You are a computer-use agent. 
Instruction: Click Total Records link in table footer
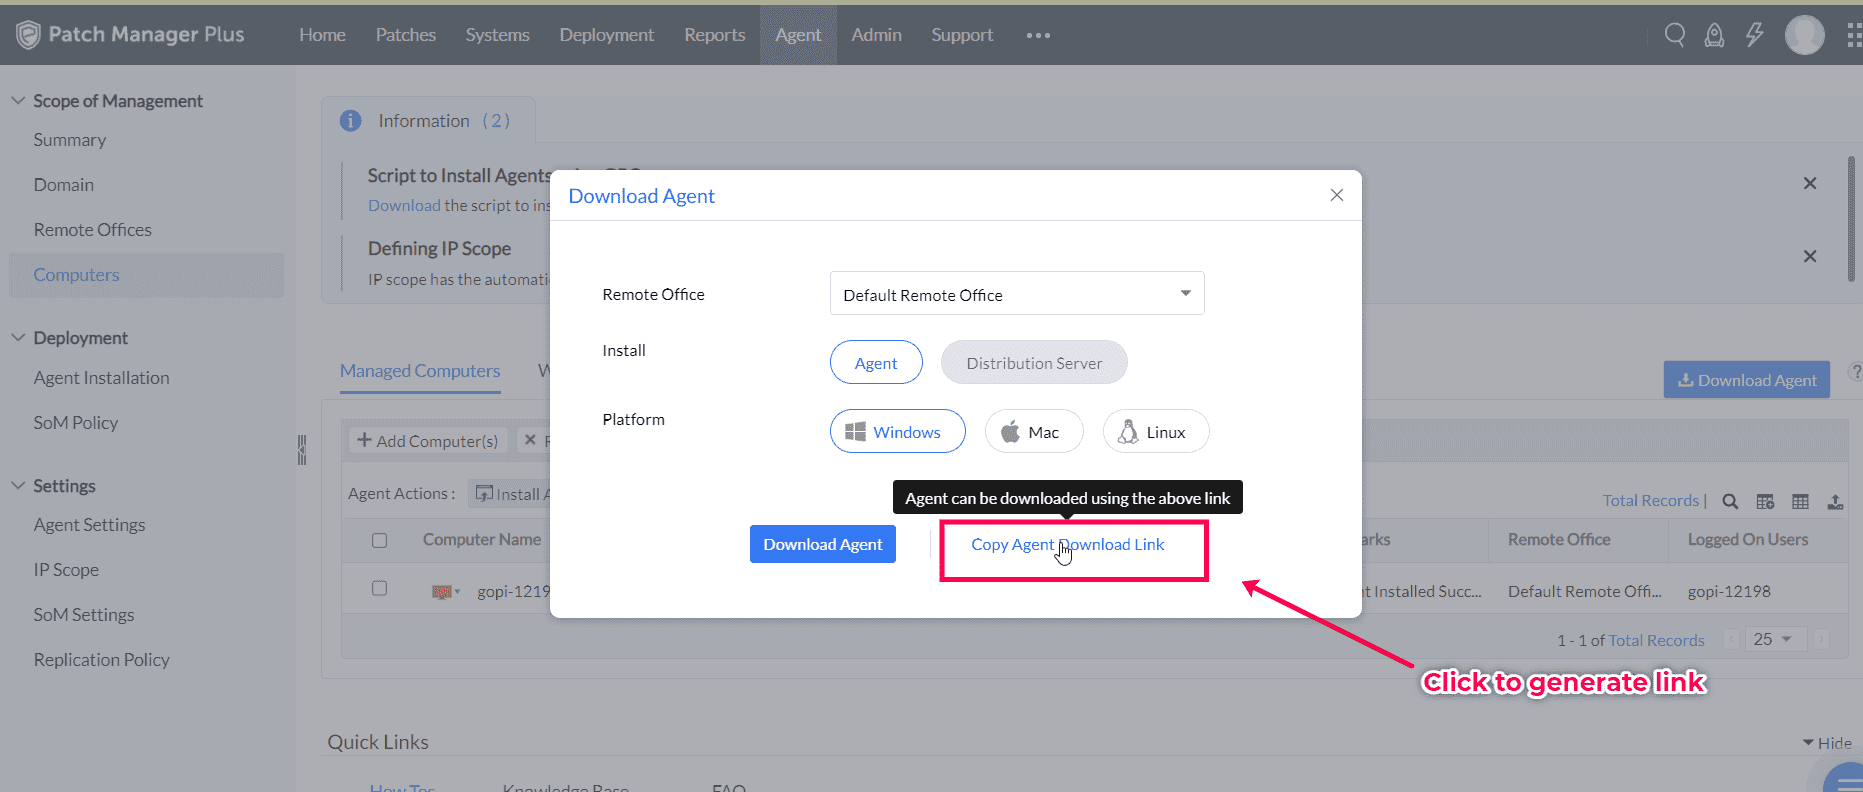pos(1657,641)
